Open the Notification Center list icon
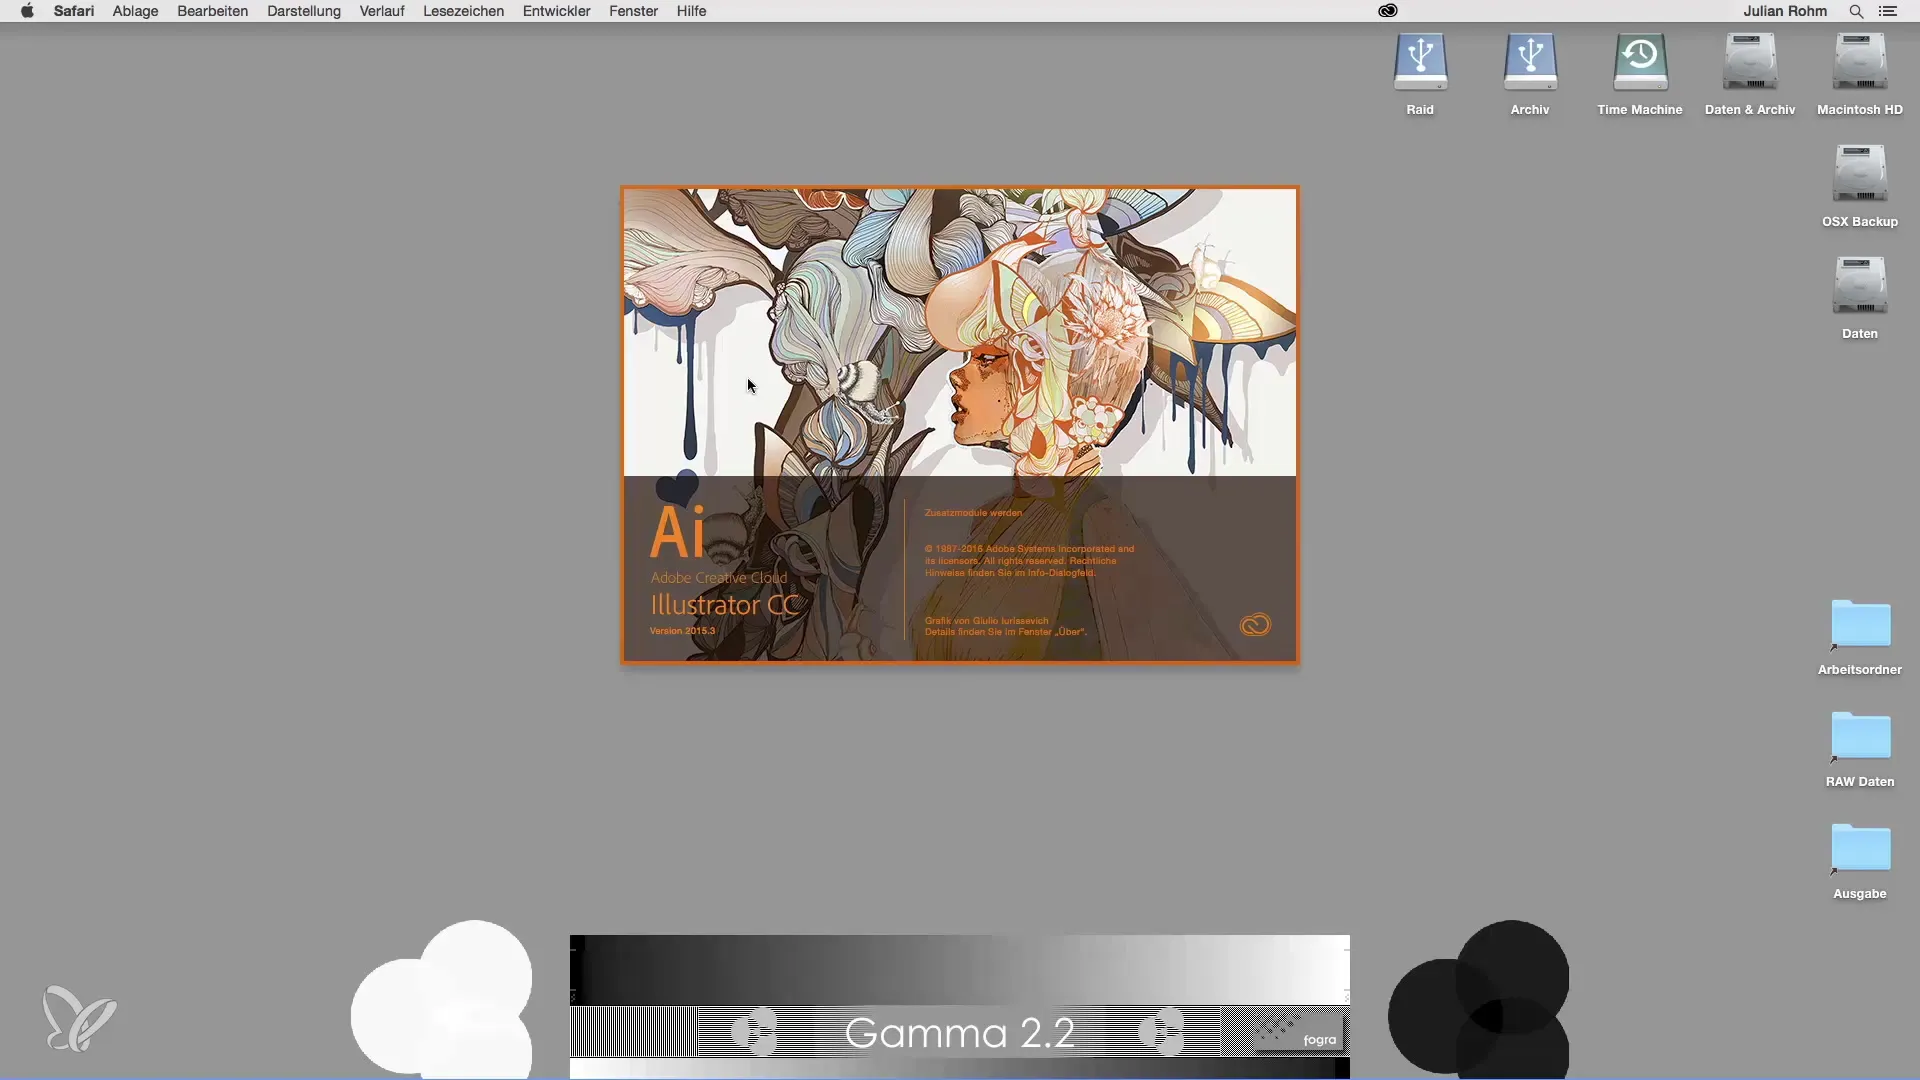The image size is (1920, 1080). [1888, 11]
